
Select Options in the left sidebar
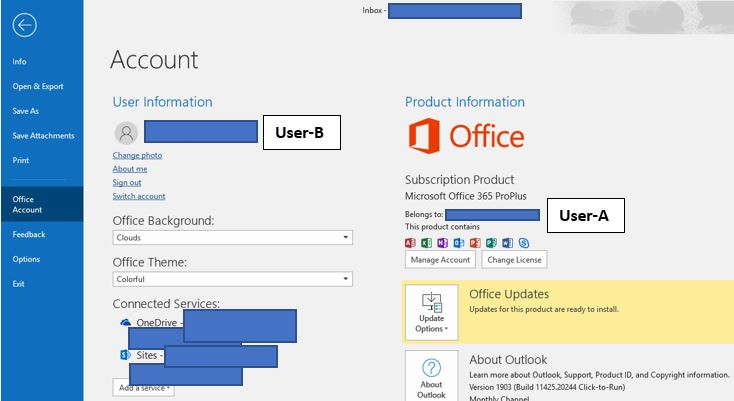26,259
